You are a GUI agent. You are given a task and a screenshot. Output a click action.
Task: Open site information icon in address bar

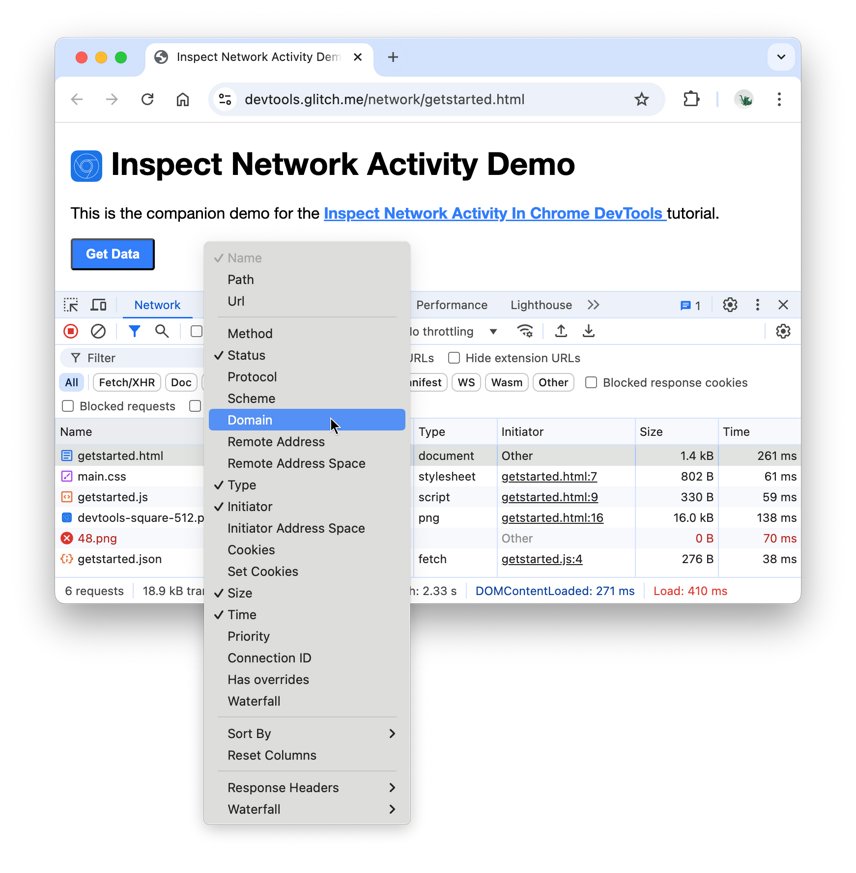225,100
